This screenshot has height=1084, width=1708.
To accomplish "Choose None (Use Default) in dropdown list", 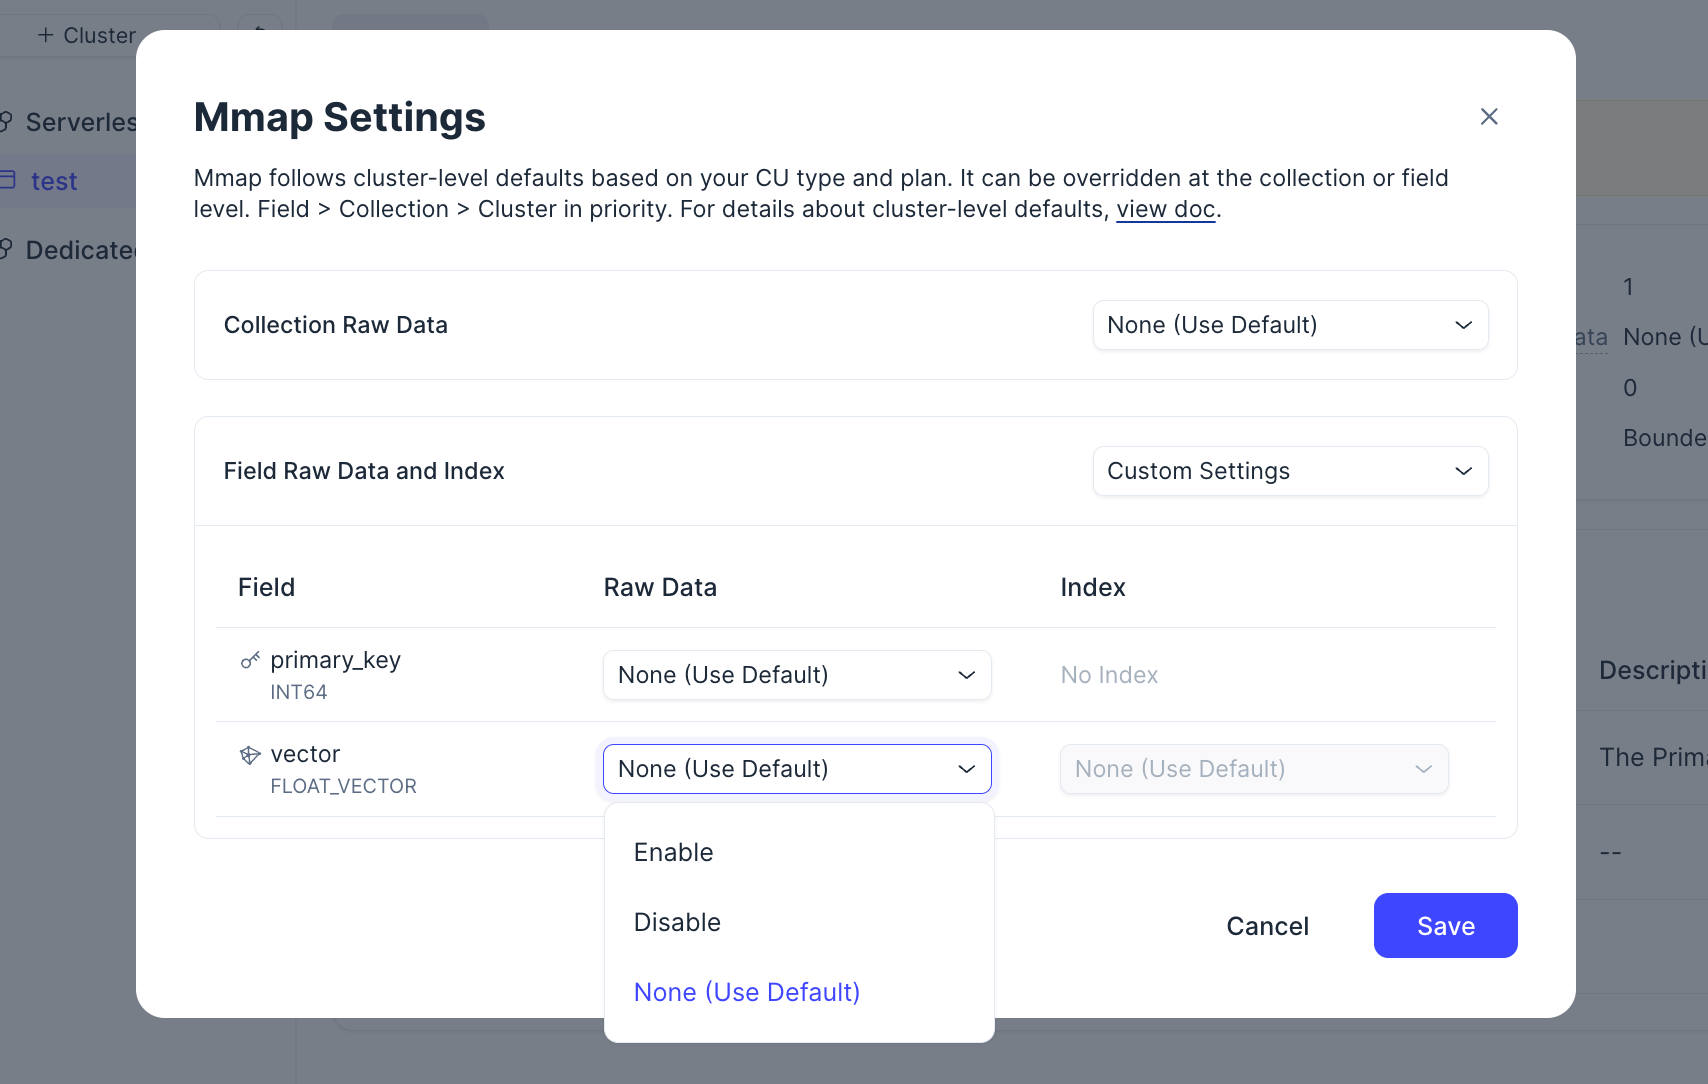I will click(x=747, y=993).
